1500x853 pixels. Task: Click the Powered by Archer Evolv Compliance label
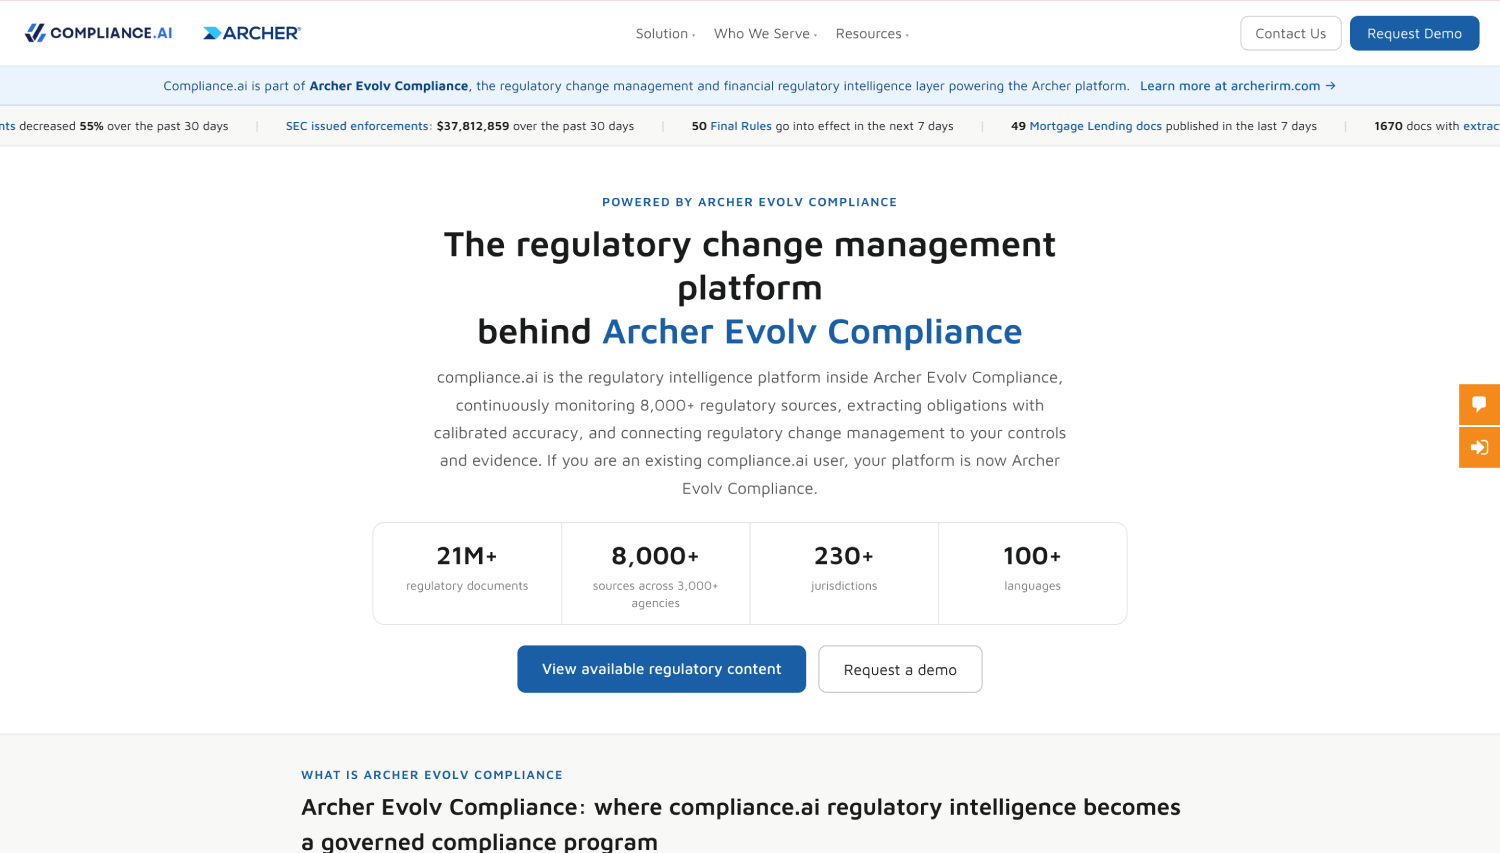pyautogui.click(x=750, y=202)
